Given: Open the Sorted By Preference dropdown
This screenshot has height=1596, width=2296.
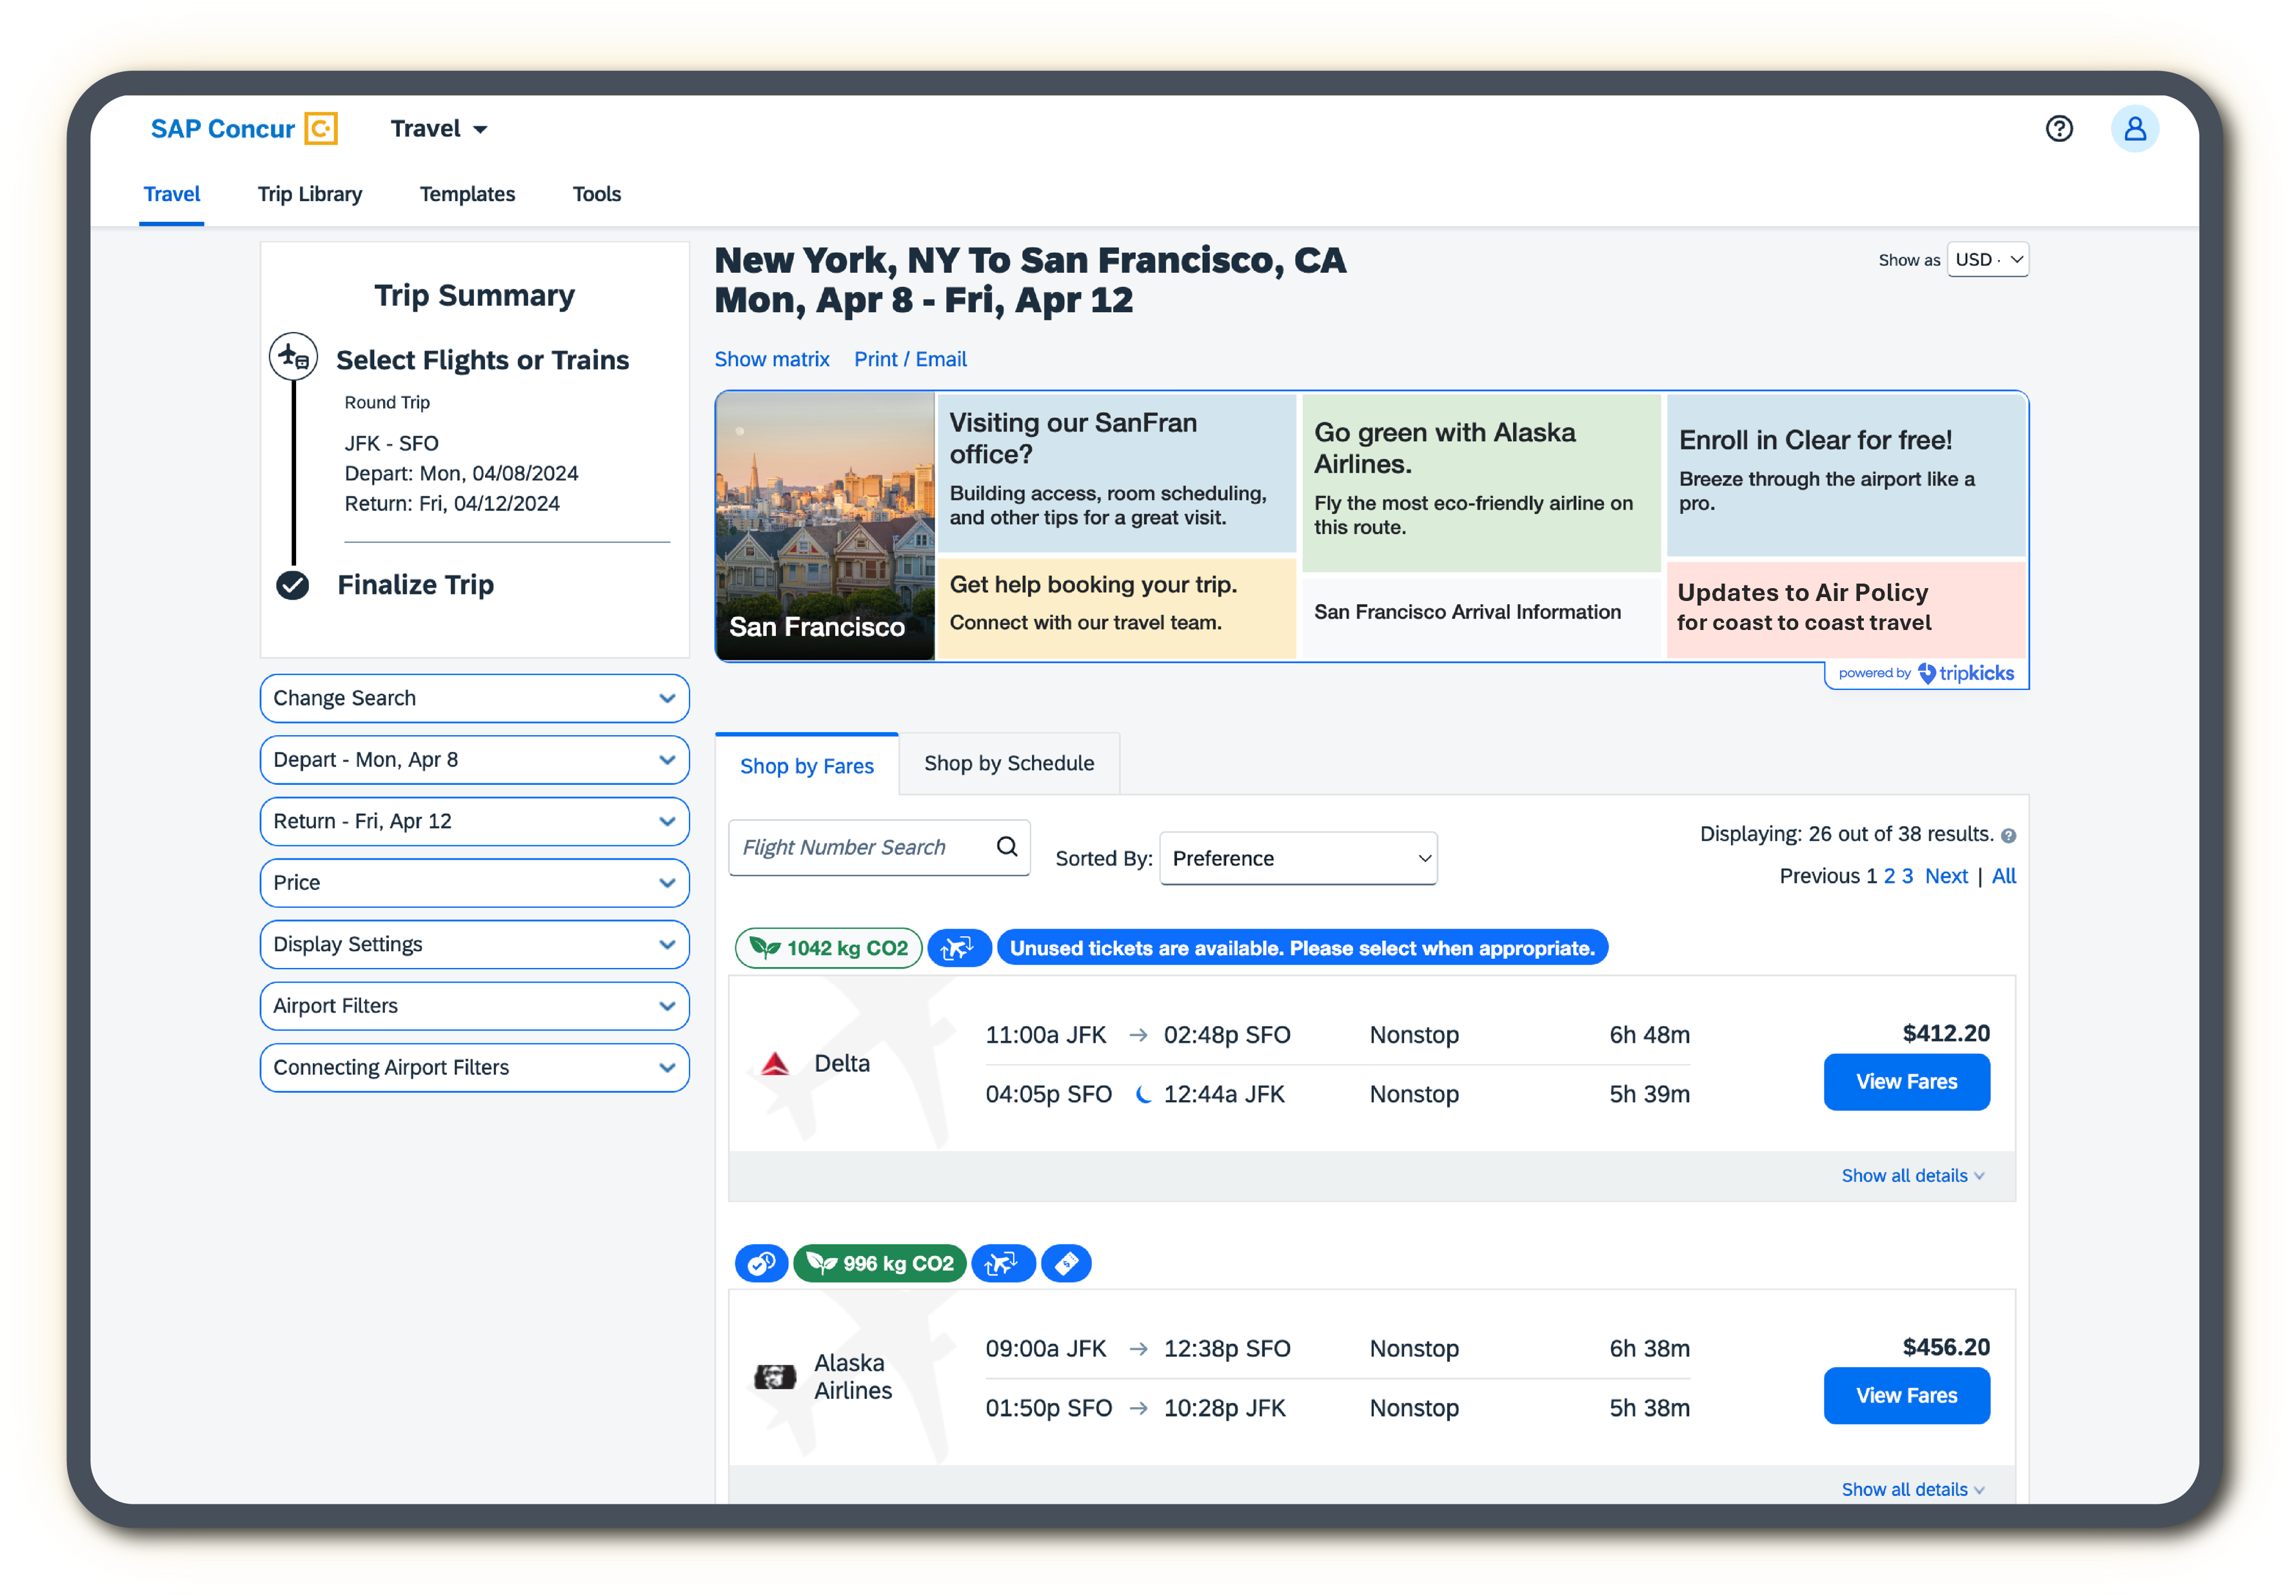Looking at the screenshot, I should (x=1298, y=859).
